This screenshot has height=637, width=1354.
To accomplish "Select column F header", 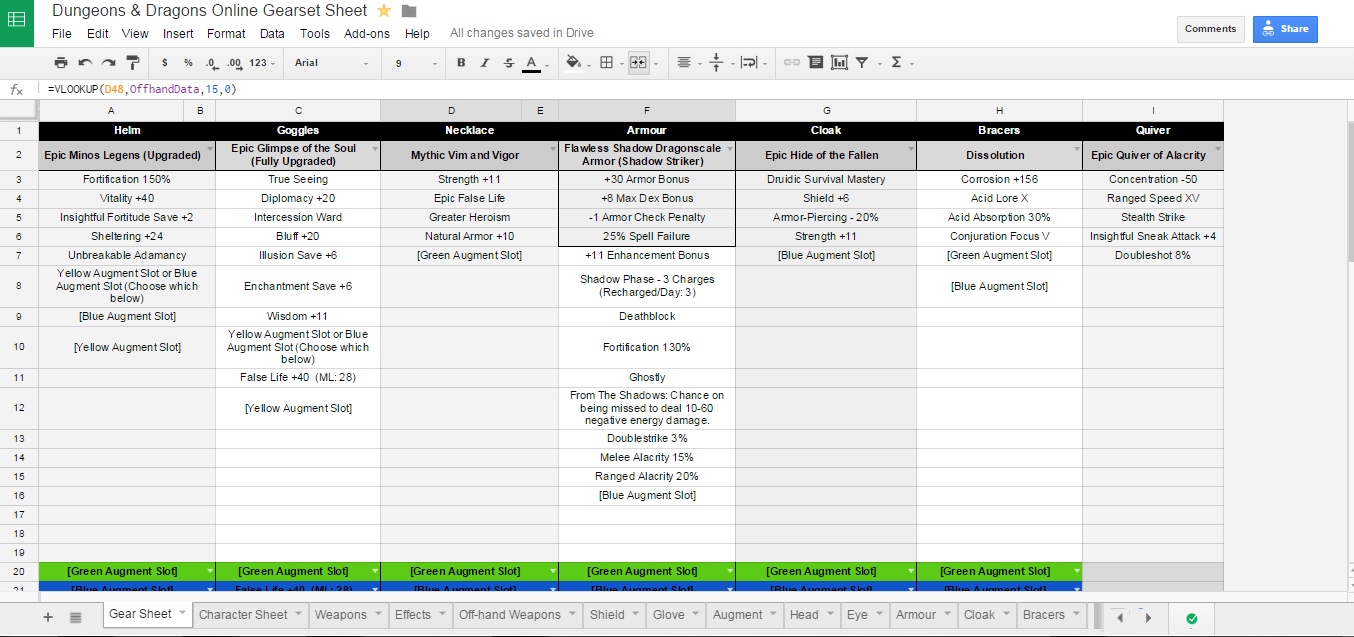I will tap(647, 110).
